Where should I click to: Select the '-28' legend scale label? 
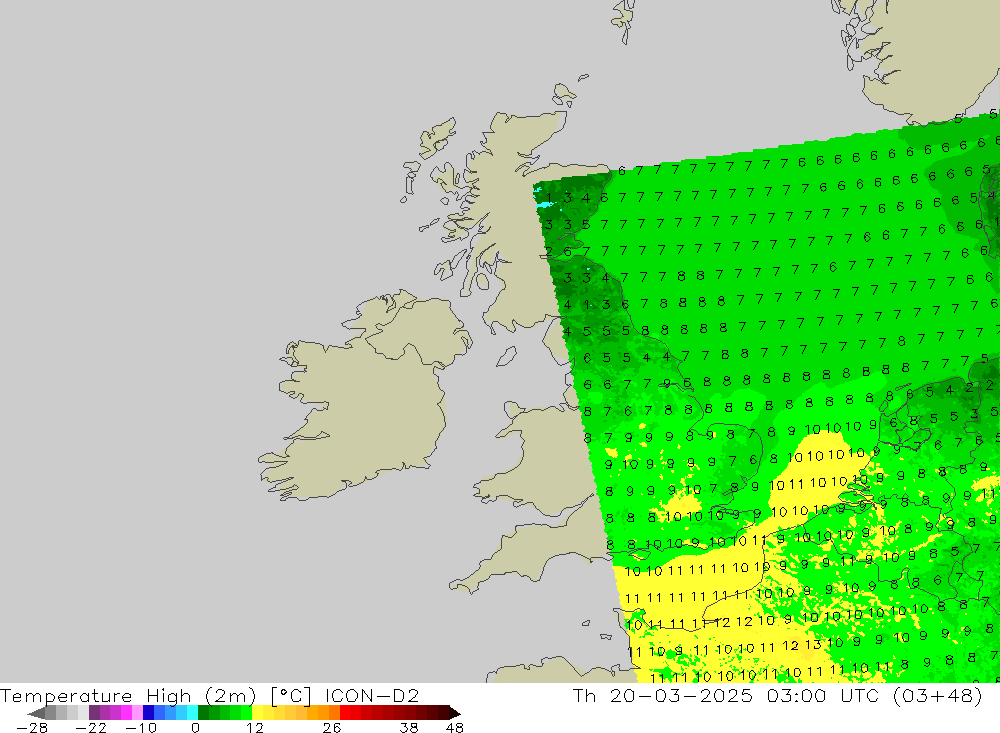pyautogui.click(x=32, y=728)
